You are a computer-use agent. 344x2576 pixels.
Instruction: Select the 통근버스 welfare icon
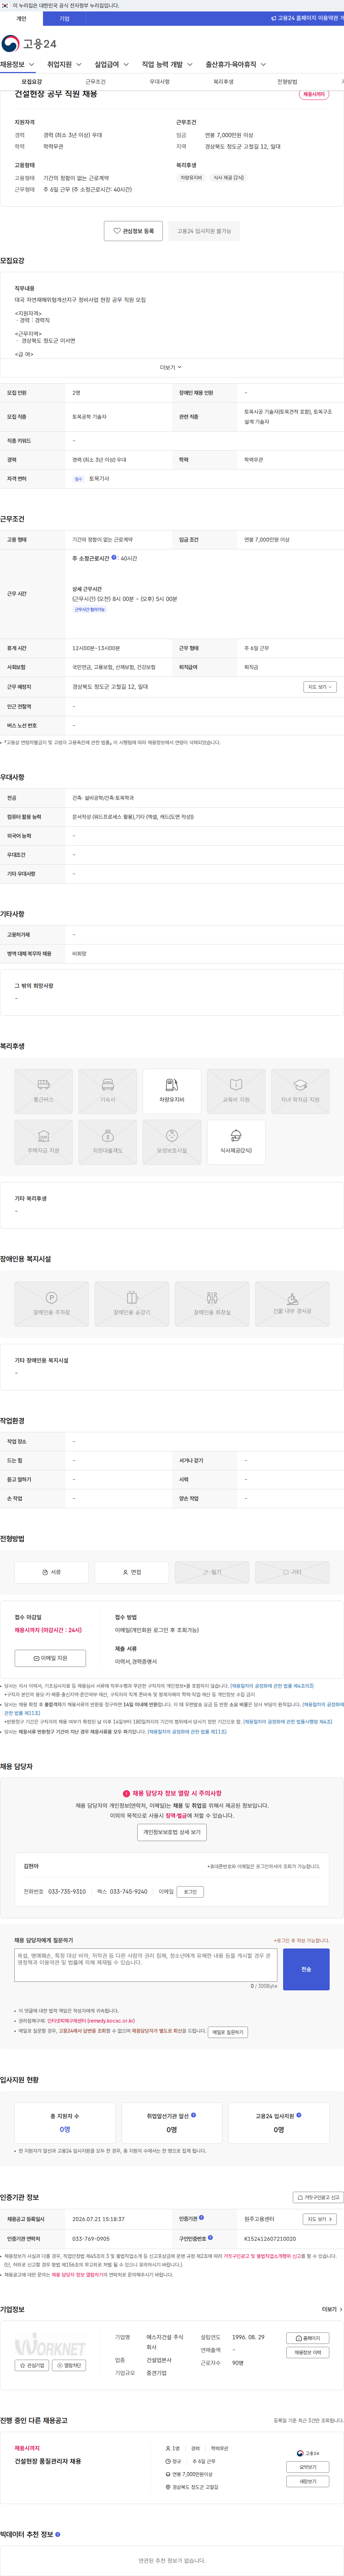(x=44, y=1091)
